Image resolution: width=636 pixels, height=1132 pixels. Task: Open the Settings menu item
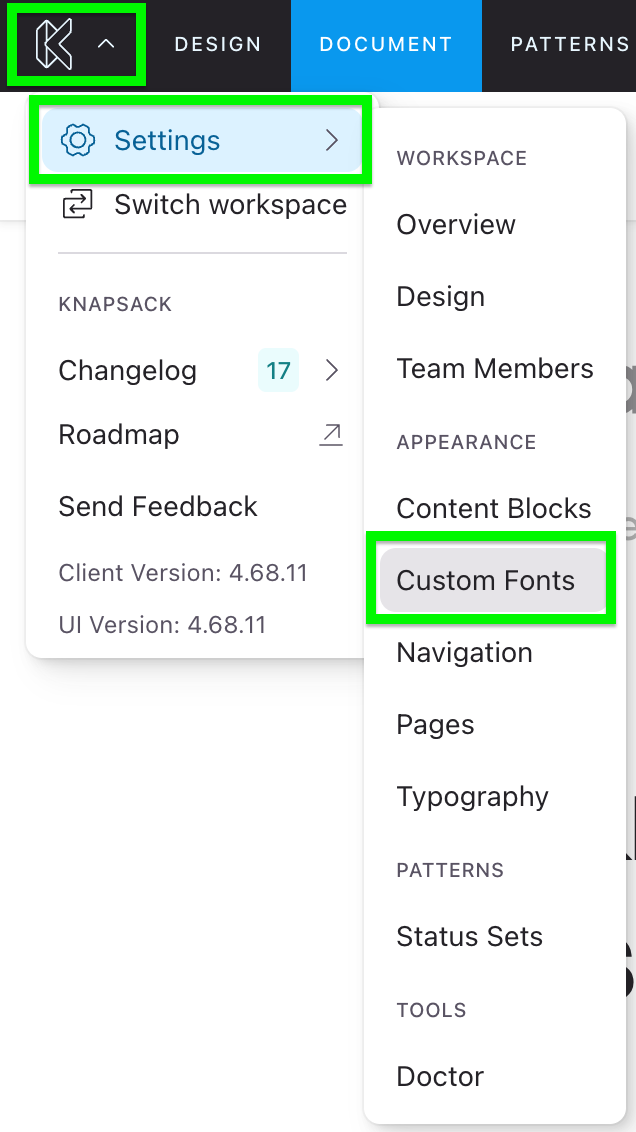pyautogui.click(x=201, y=140)
